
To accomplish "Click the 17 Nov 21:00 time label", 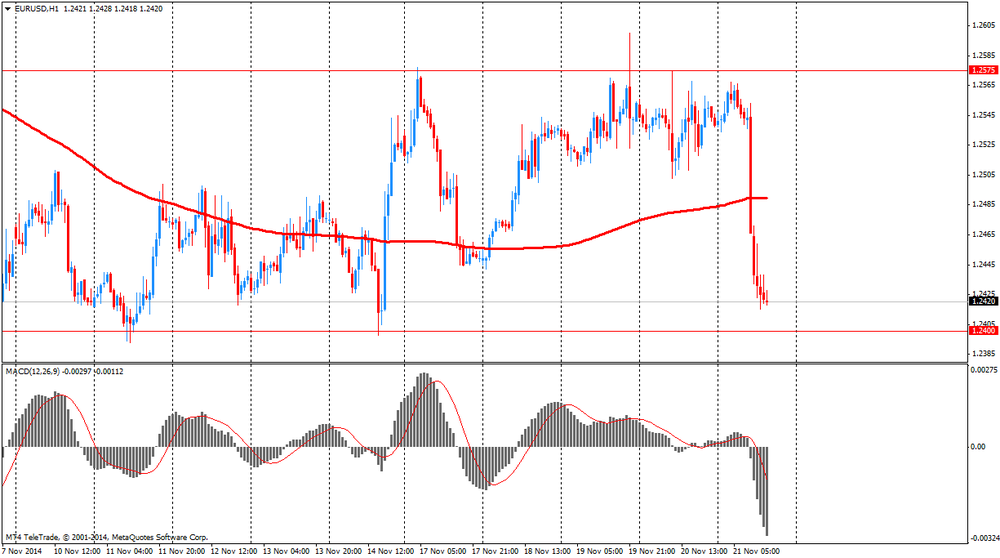I will (x=495, y=551).
